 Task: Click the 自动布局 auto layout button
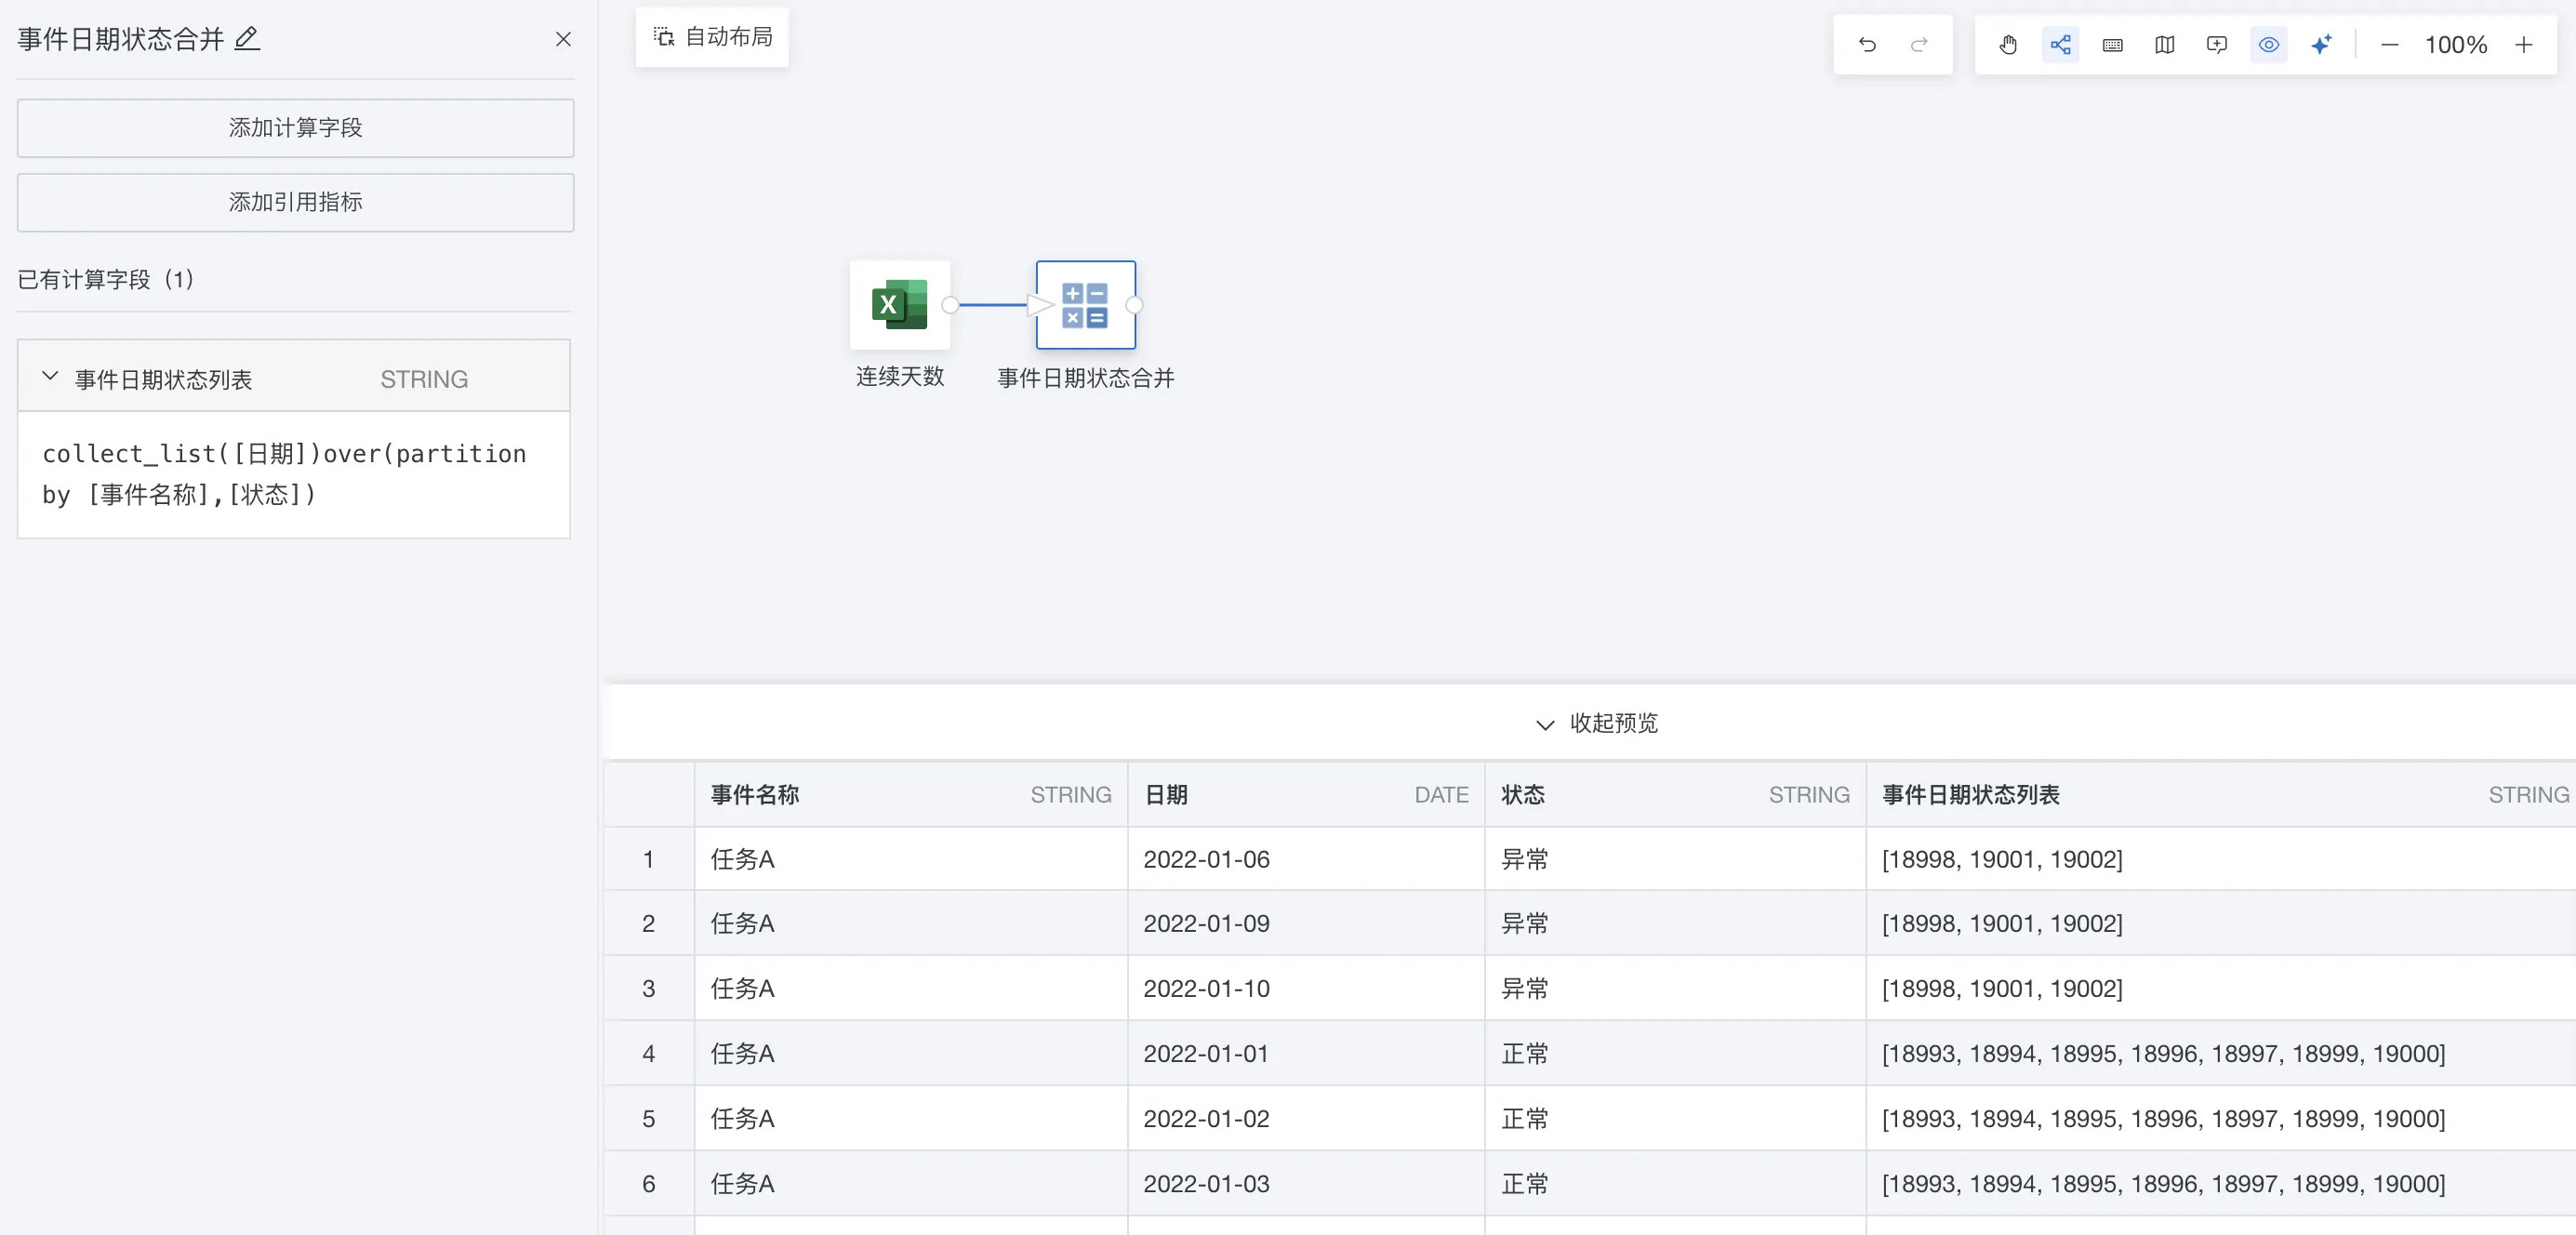point(712,37)
